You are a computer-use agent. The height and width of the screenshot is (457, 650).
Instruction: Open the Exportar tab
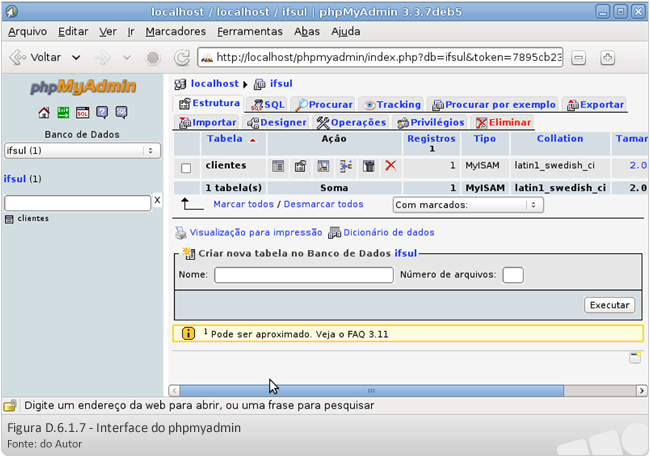[x=594, y=105]
